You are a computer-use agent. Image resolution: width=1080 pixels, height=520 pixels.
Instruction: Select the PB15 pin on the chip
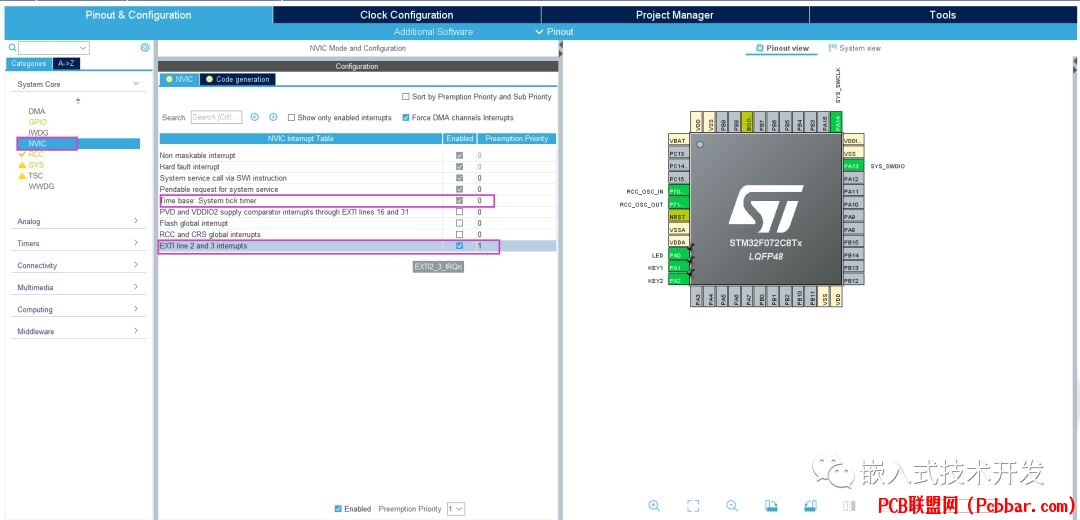pyautogui.click(x=853, y=242)
